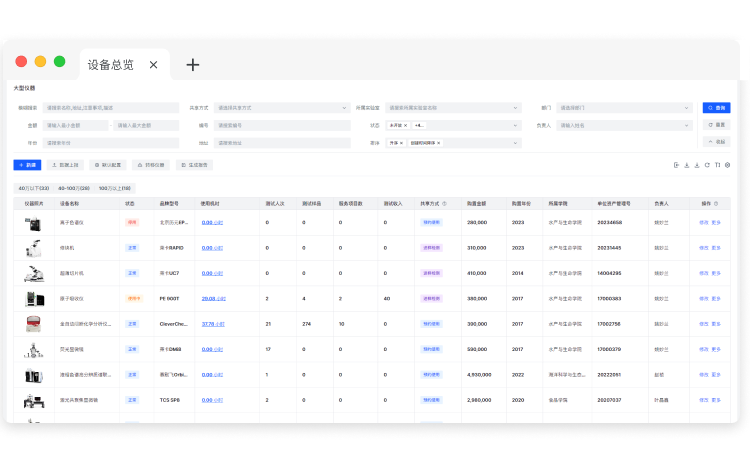Click the 生成报告 button
The width and height of the screenshot is (750, 463).
195,165
